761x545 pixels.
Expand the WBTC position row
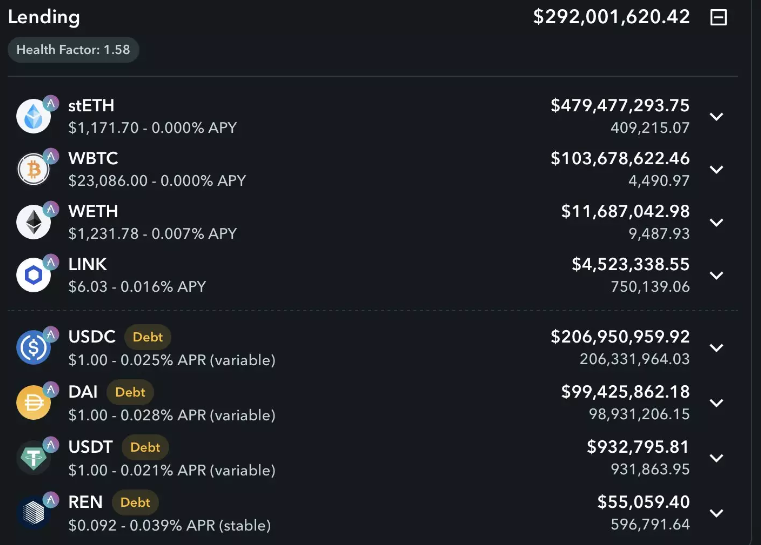point(716,170)
